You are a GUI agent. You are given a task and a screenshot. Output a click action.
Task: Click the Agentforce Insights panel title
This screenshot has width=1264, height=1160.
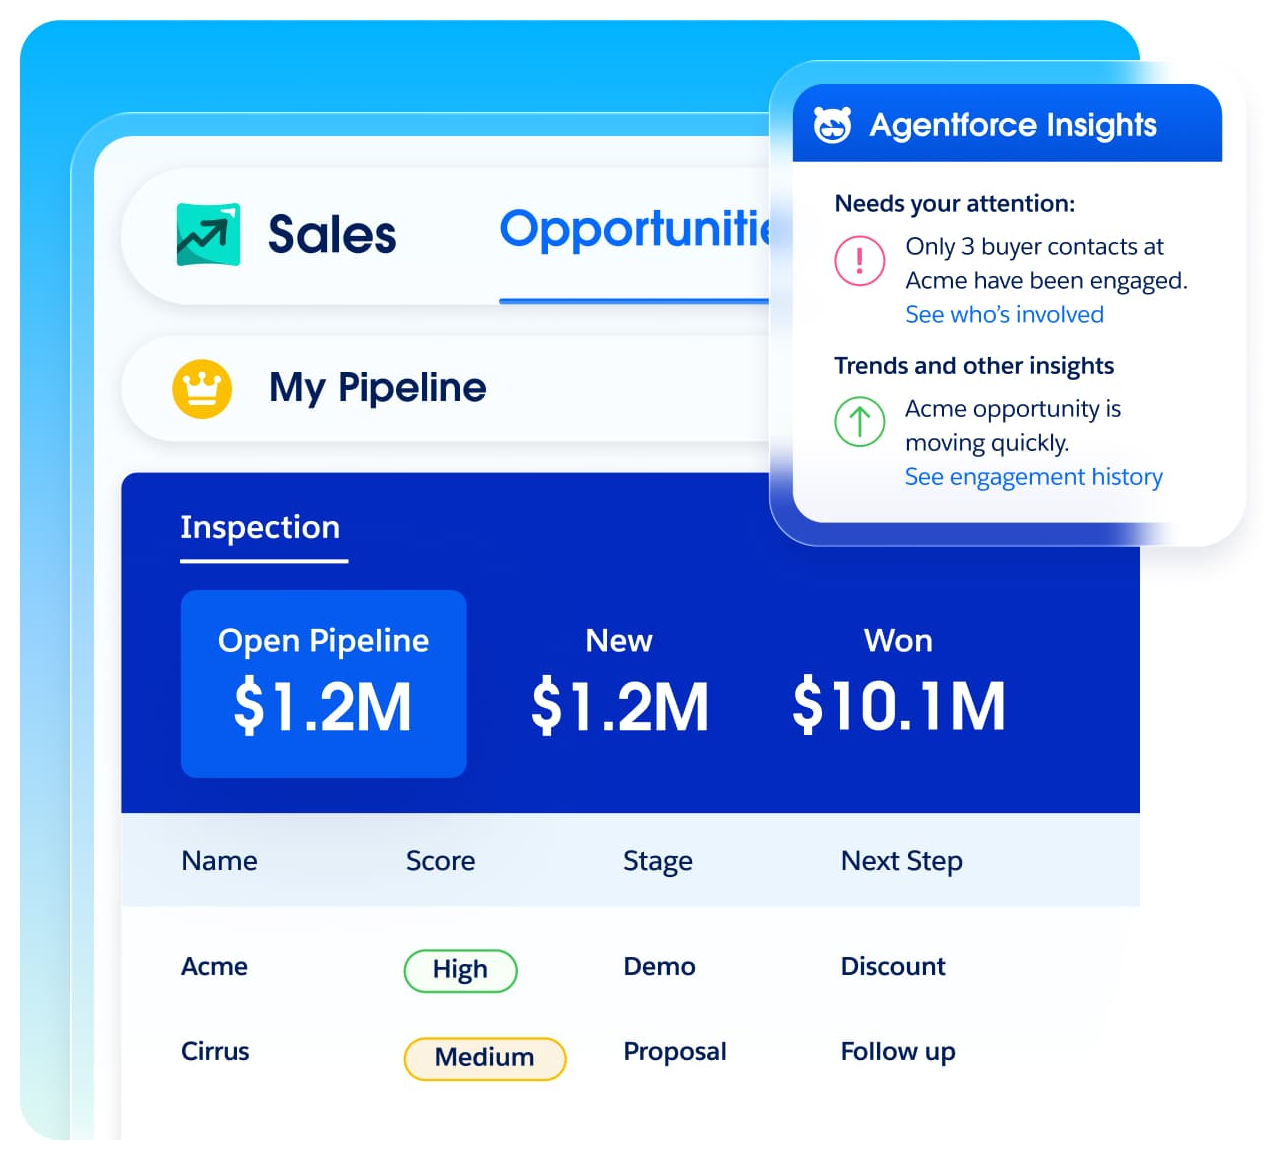tap(1012, 126)
